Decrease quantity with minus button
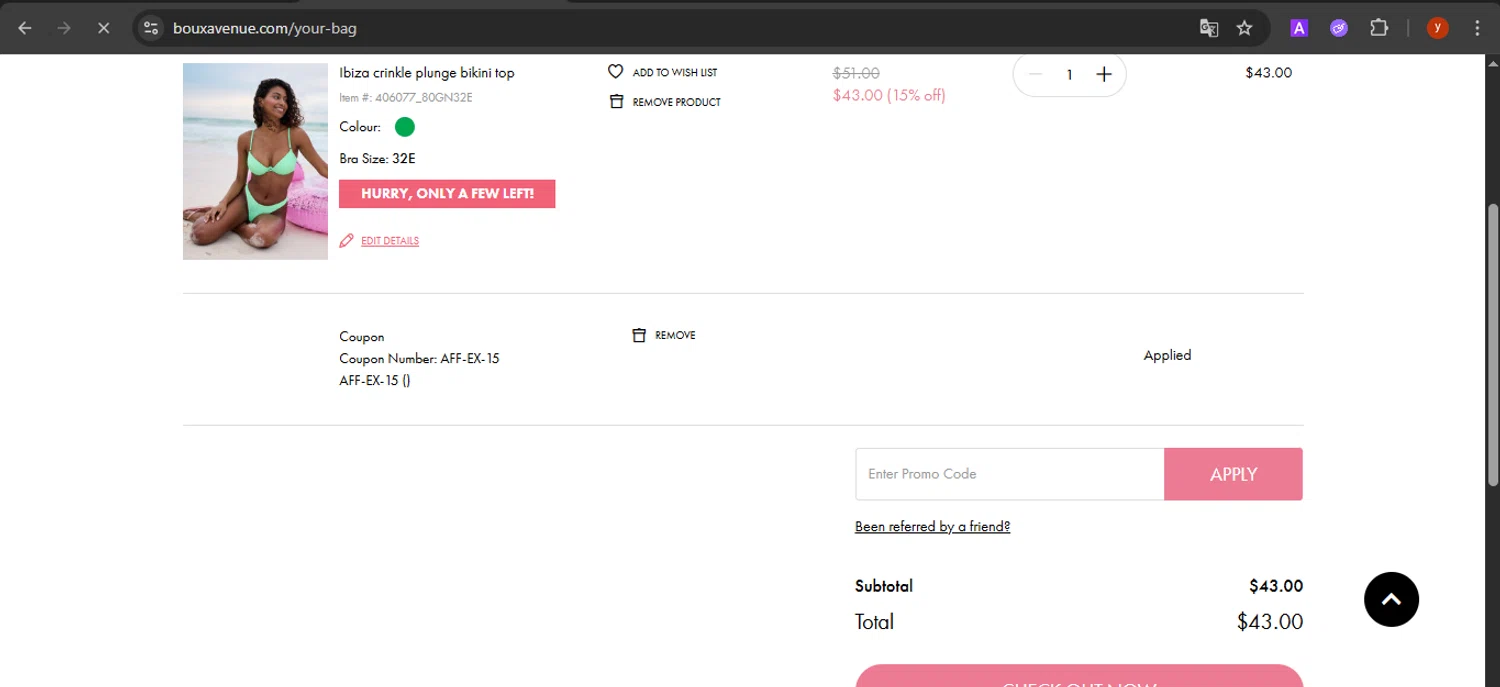Viewport: 1500px width, 687px height. [x=1035, y=74]
